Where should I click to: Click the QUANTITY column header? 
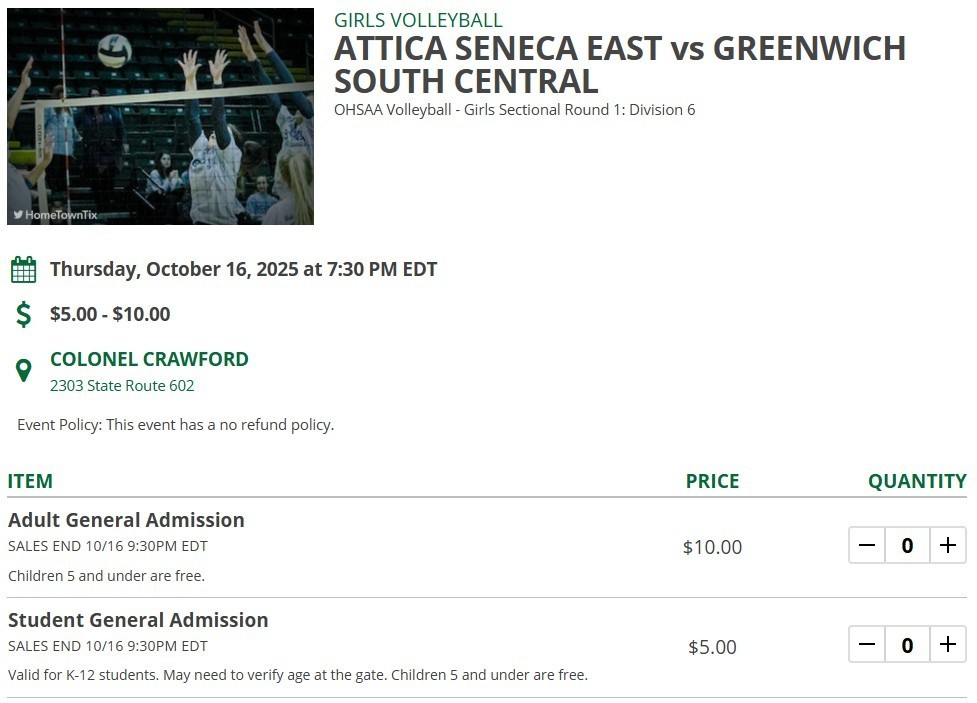[x=917, y=481]
